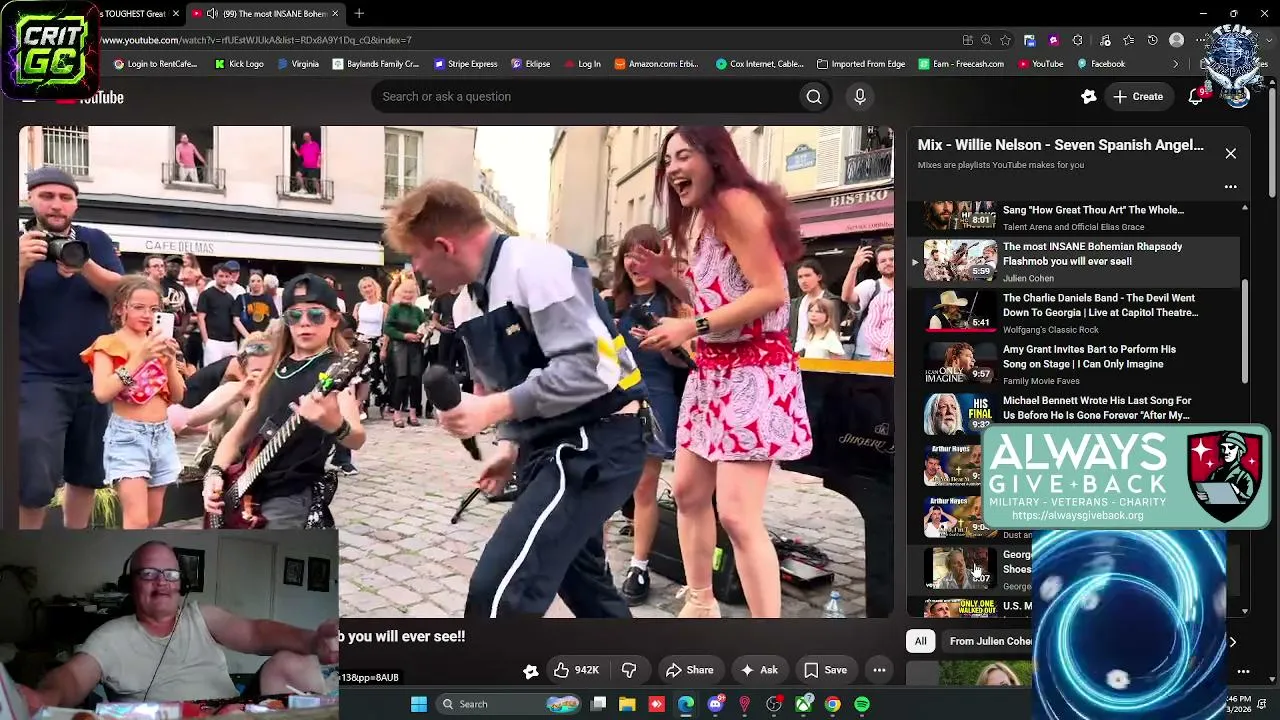Screen dimensions: 1280x720
Task: Click the Share button
Action: pos(690,670)
